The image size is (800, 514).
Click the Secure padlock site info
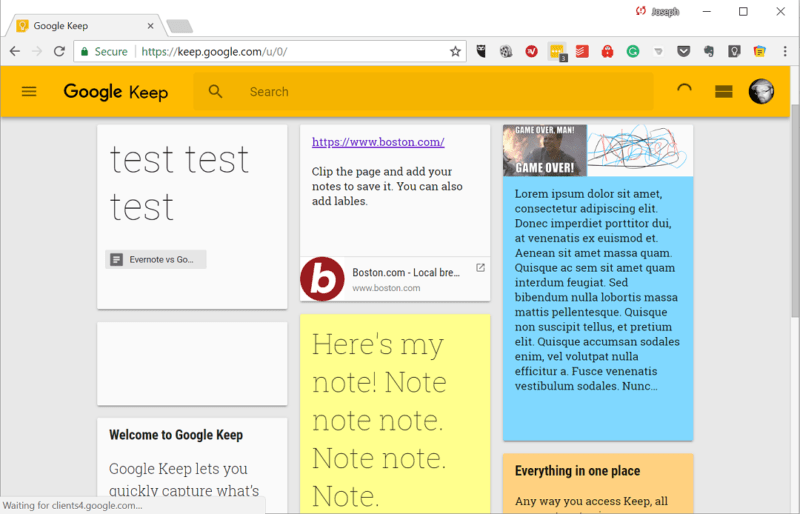tap(104, 52)
